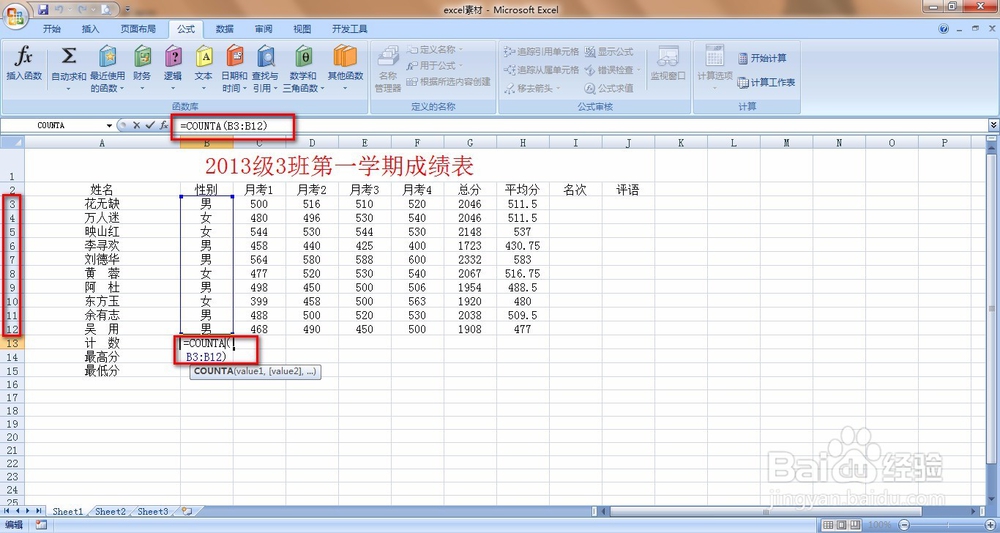Expand the 自动求和 dropdown arrow
This screenshot has width=1000, height=533.
click(x=68, y=88)
